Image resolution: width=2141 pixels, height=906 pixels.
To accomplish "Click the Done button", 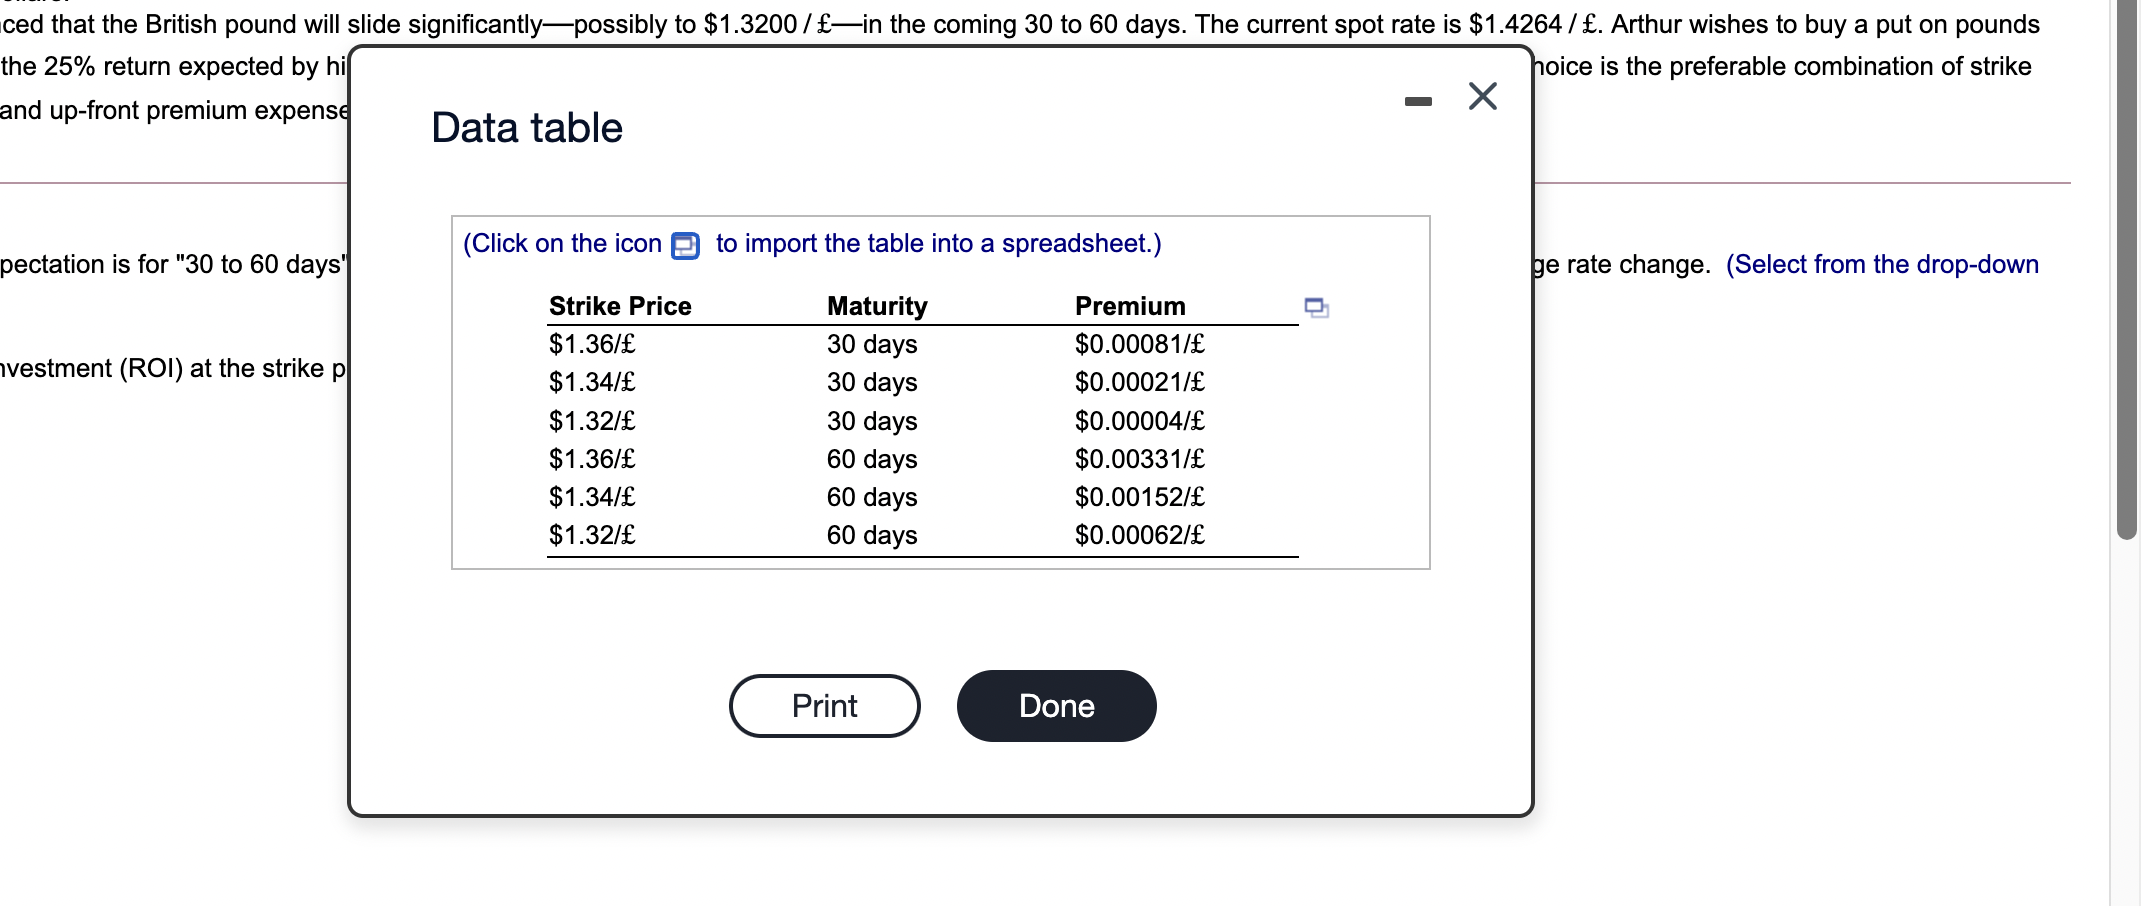I will click(1056, 706).
